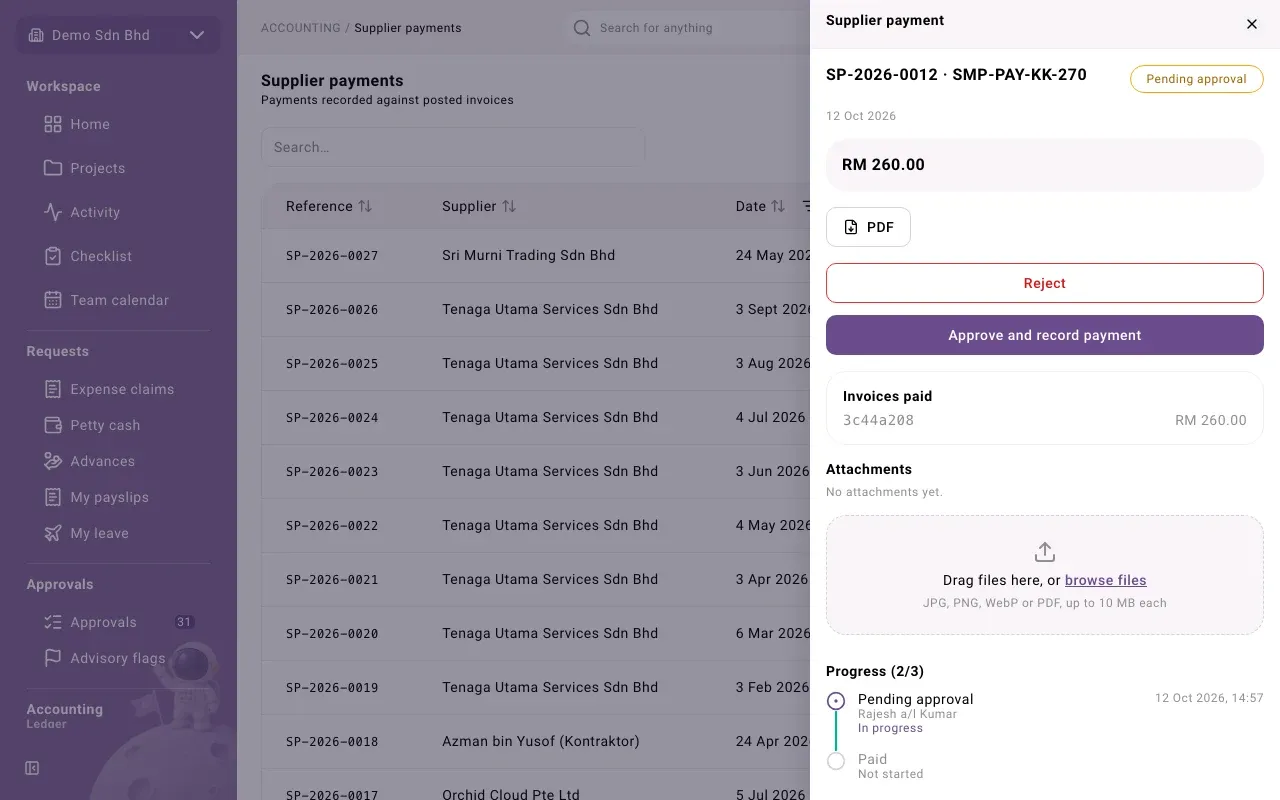
Task: Select row SP-2026-0022
Action: tap(536, 526)
